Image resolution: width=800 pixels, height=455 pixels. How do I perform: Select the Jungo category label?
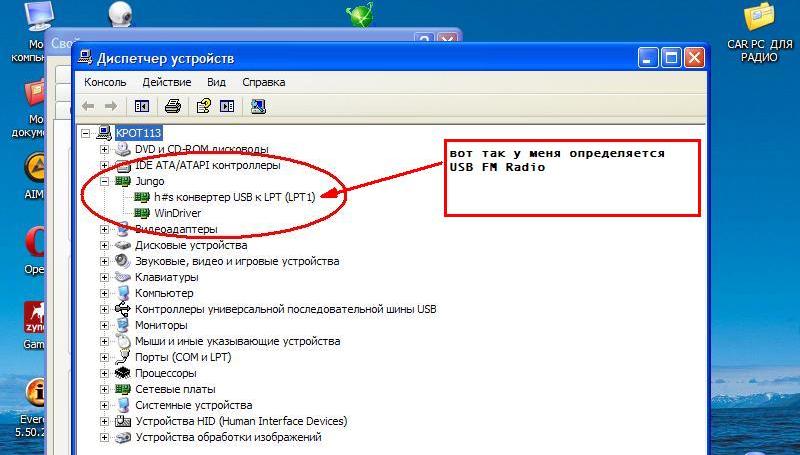click(149, 181)
